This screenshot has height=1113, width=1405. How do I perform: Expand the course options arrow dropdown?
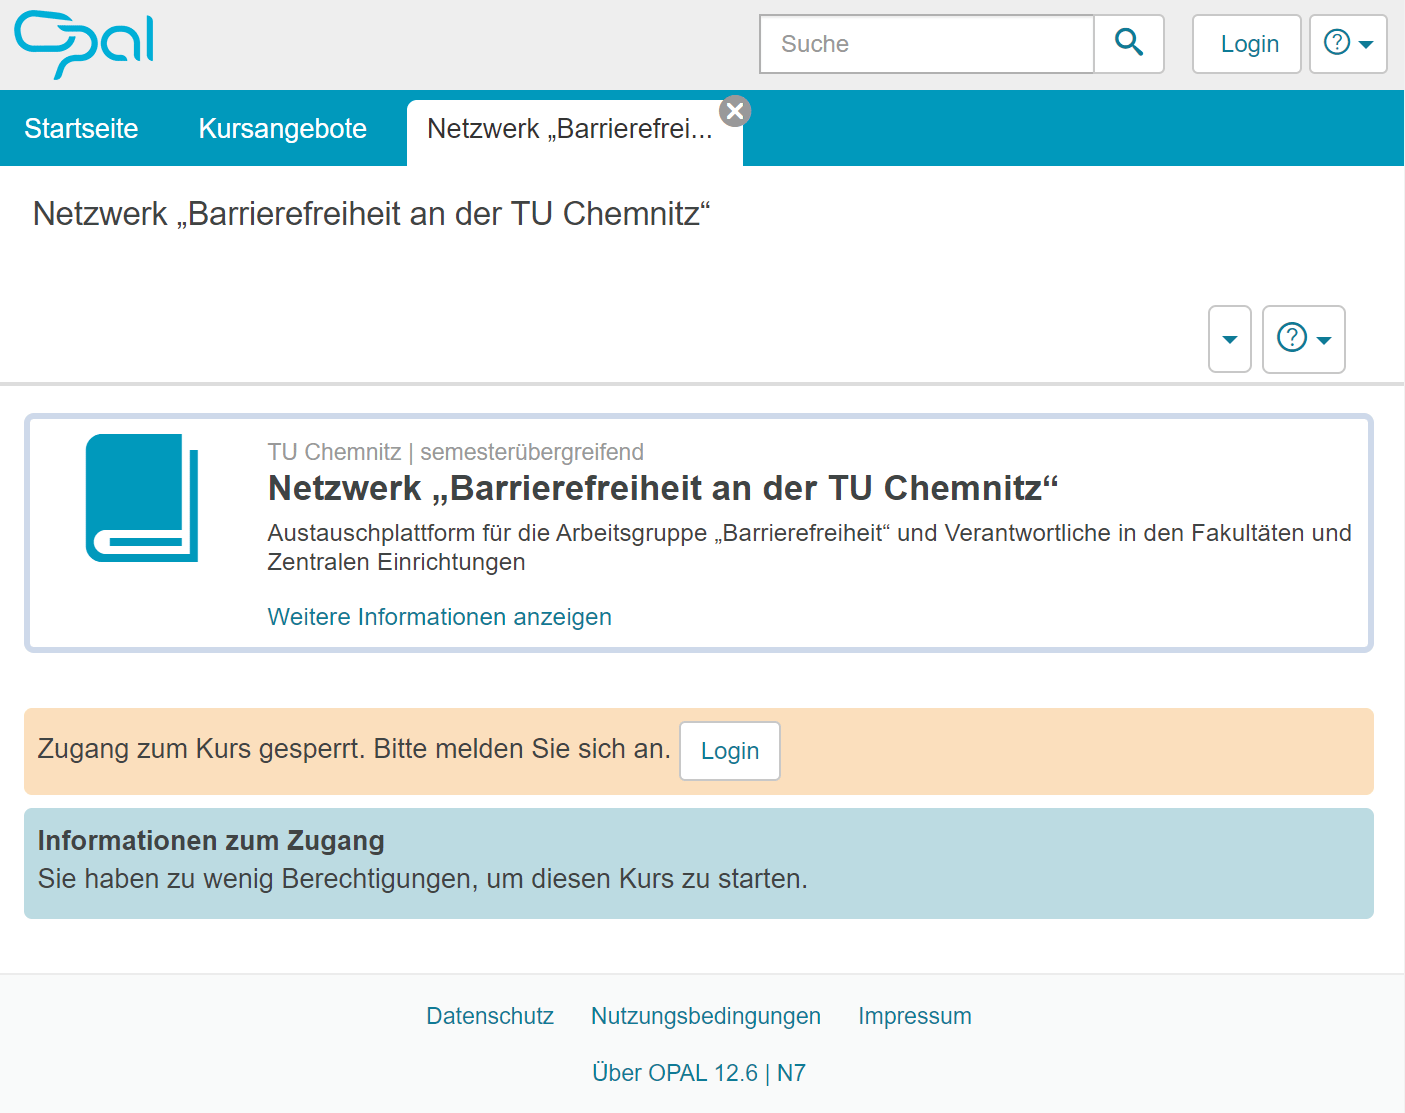click(1230, 339)
